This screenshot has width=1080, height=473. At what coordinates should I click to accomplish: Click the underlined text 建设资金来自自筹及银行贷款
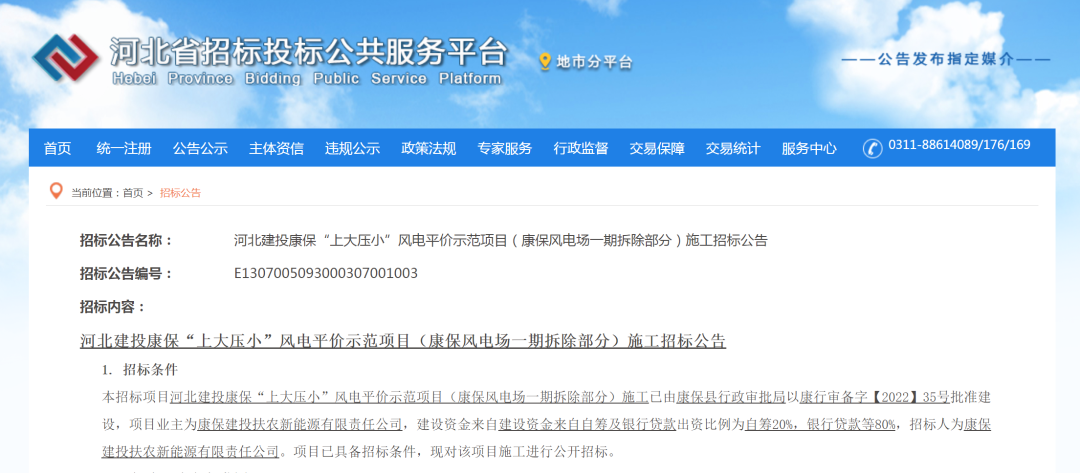tap(587, 425)
